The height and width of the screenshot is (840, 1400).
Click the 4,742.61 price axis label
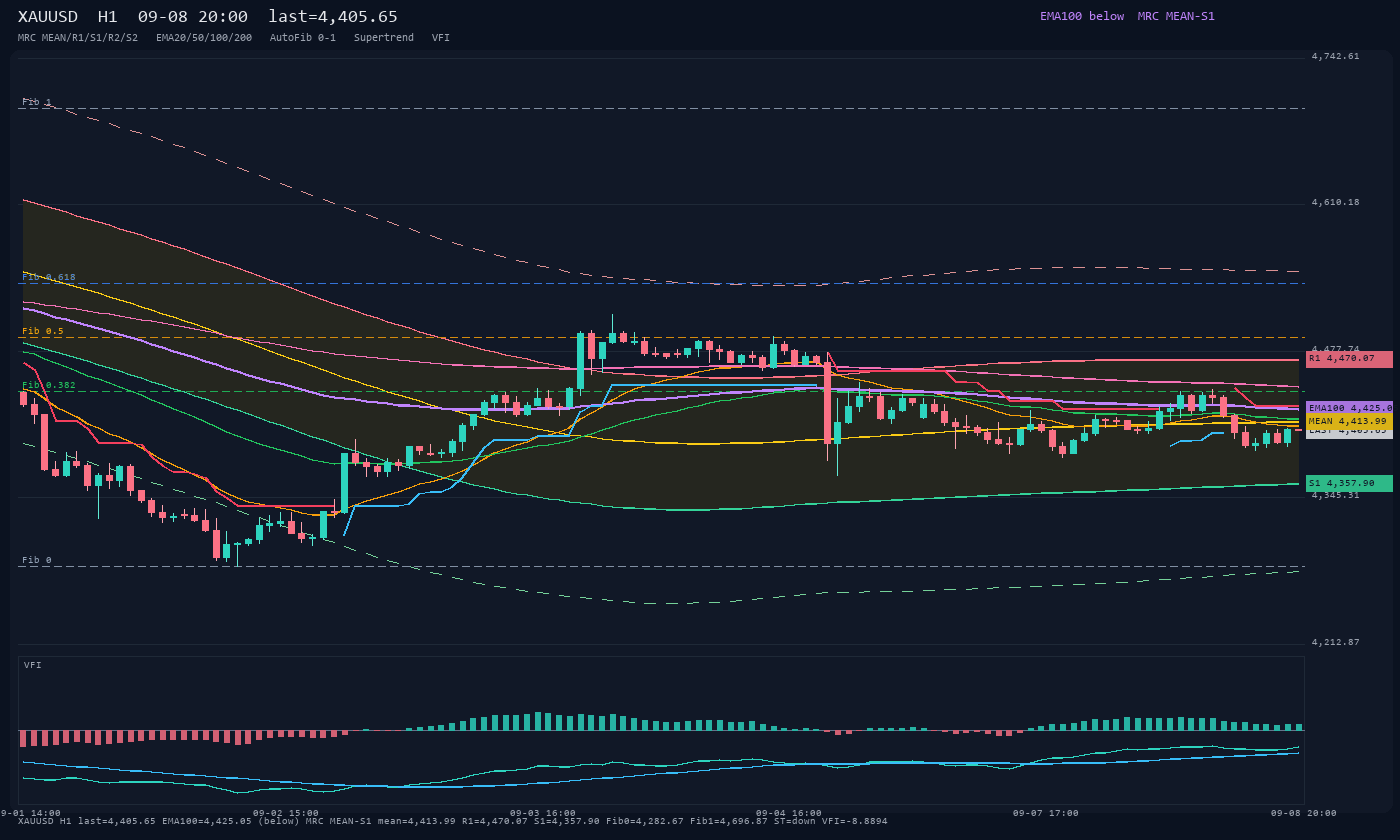[x=1335, y=56]
